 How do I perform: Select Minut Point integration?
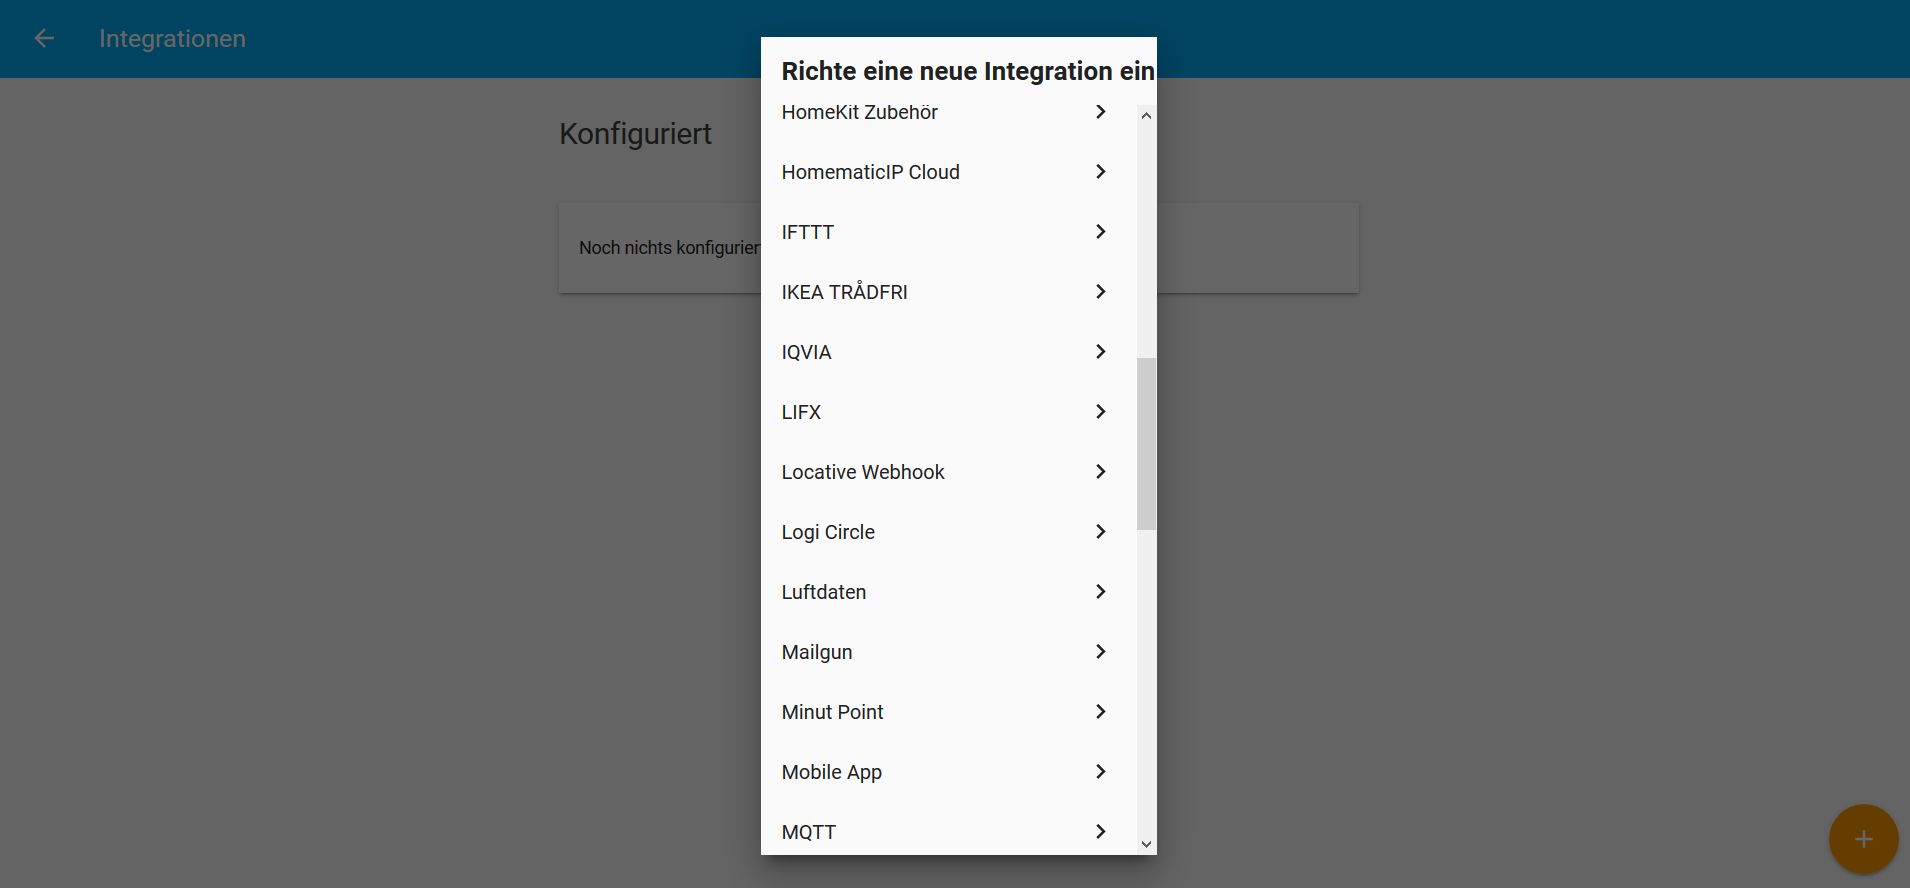point(832,712)
